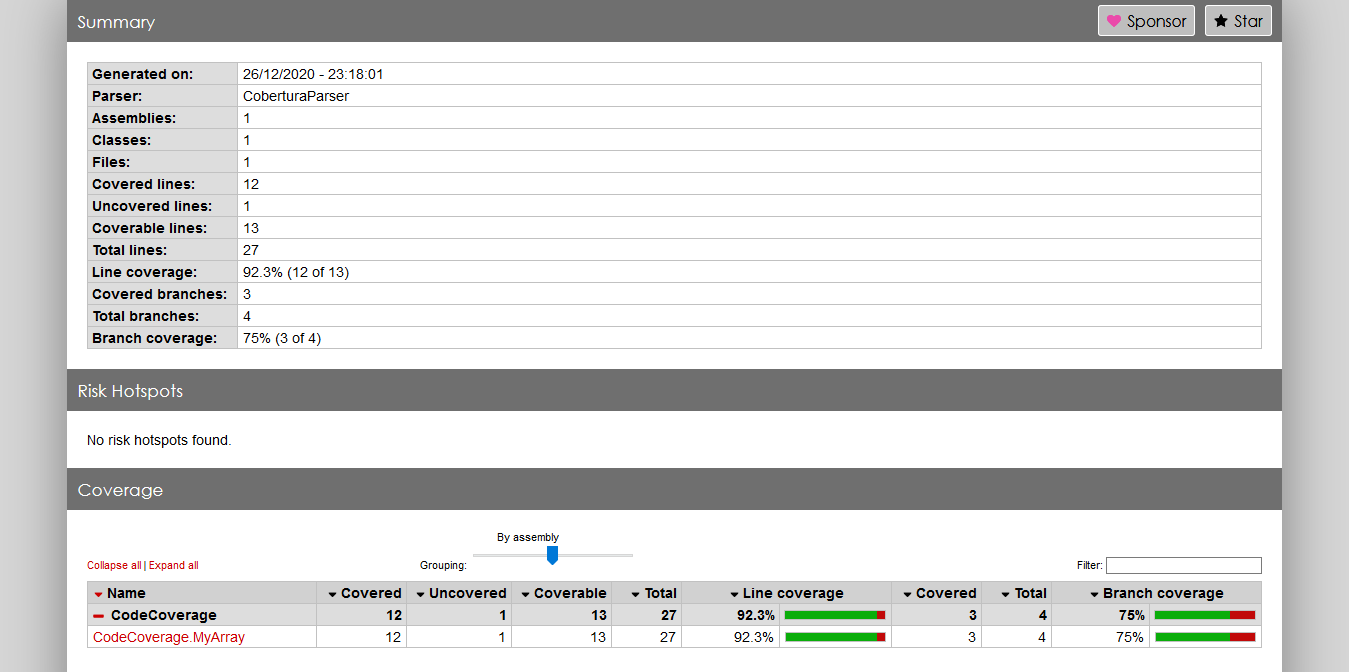Viewport: 1349px width, 672px height.
Task: Click the sort arrow on the Covered column
Action: click(331, 593)
